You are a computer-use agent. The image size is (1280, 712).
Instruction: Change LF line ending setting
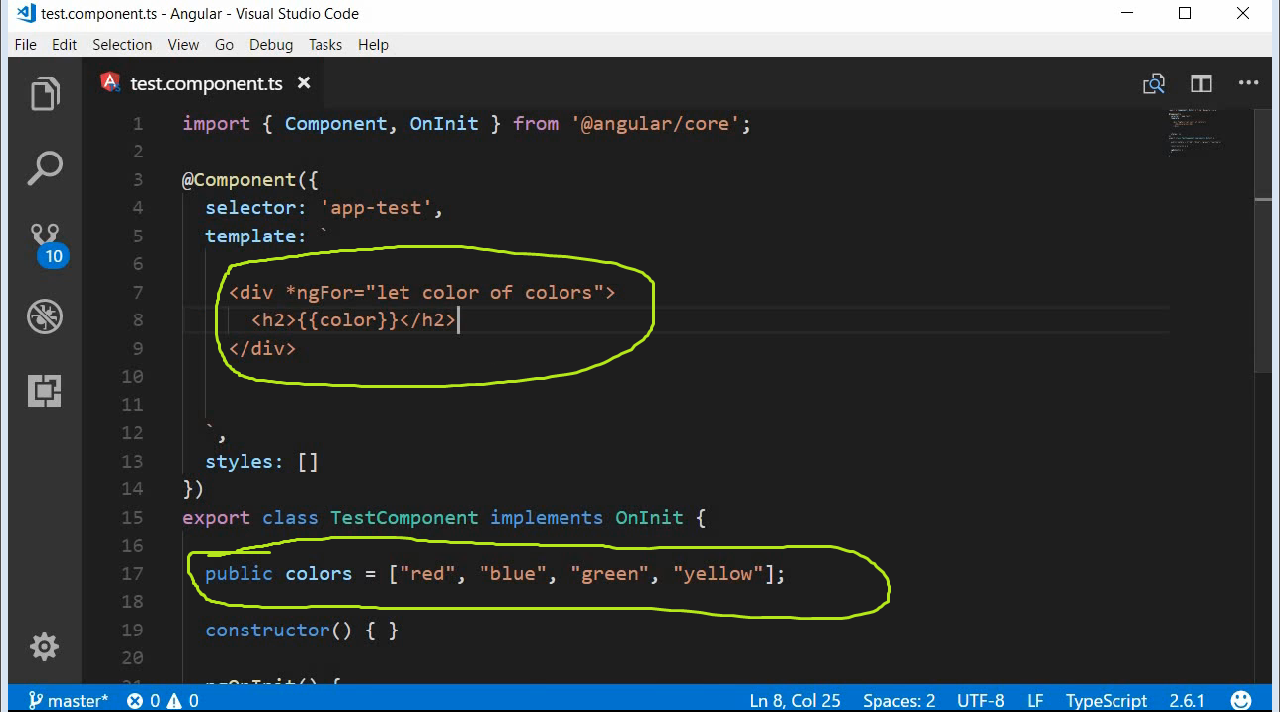pos(1034,700)
